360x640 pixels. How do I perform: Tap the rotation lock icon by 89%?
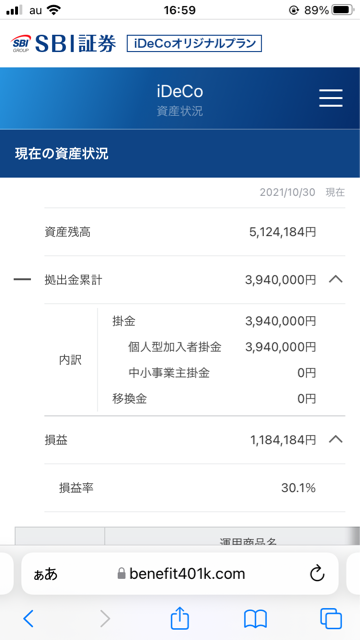293,11
